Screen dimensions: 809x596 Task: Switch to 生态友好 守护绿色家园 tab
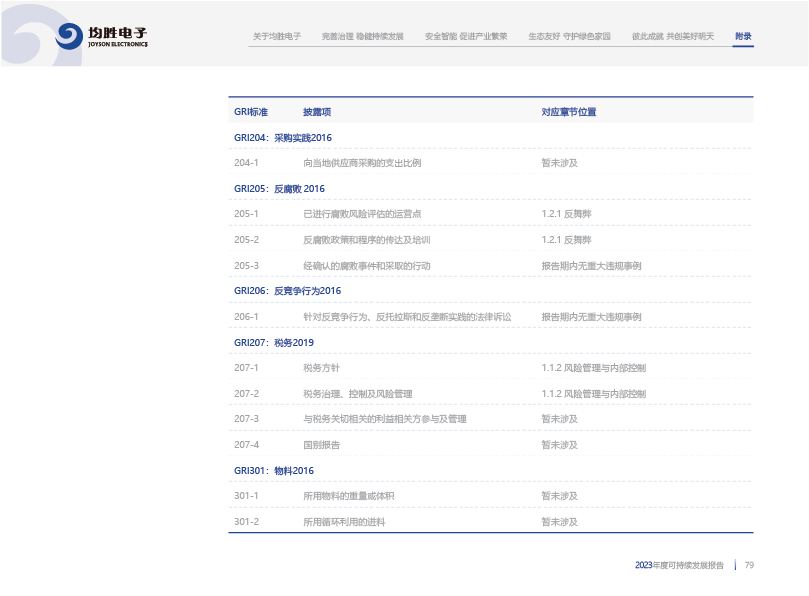point(569,36)
